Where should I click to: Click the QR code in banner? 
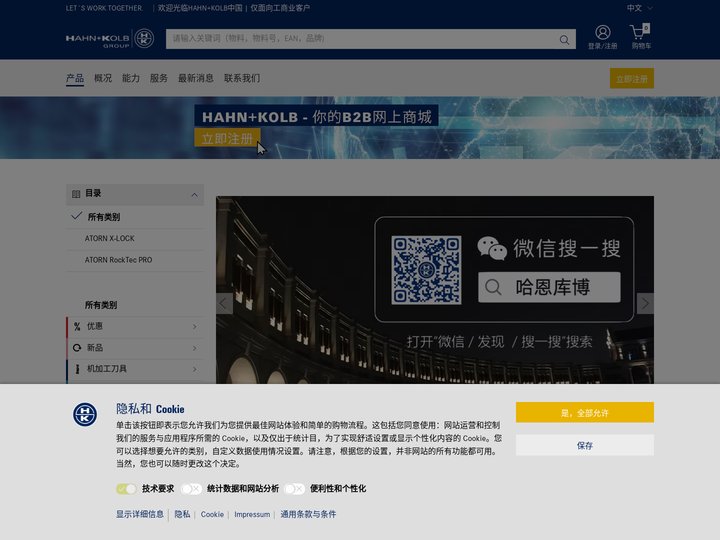click(x=426, y=270)
